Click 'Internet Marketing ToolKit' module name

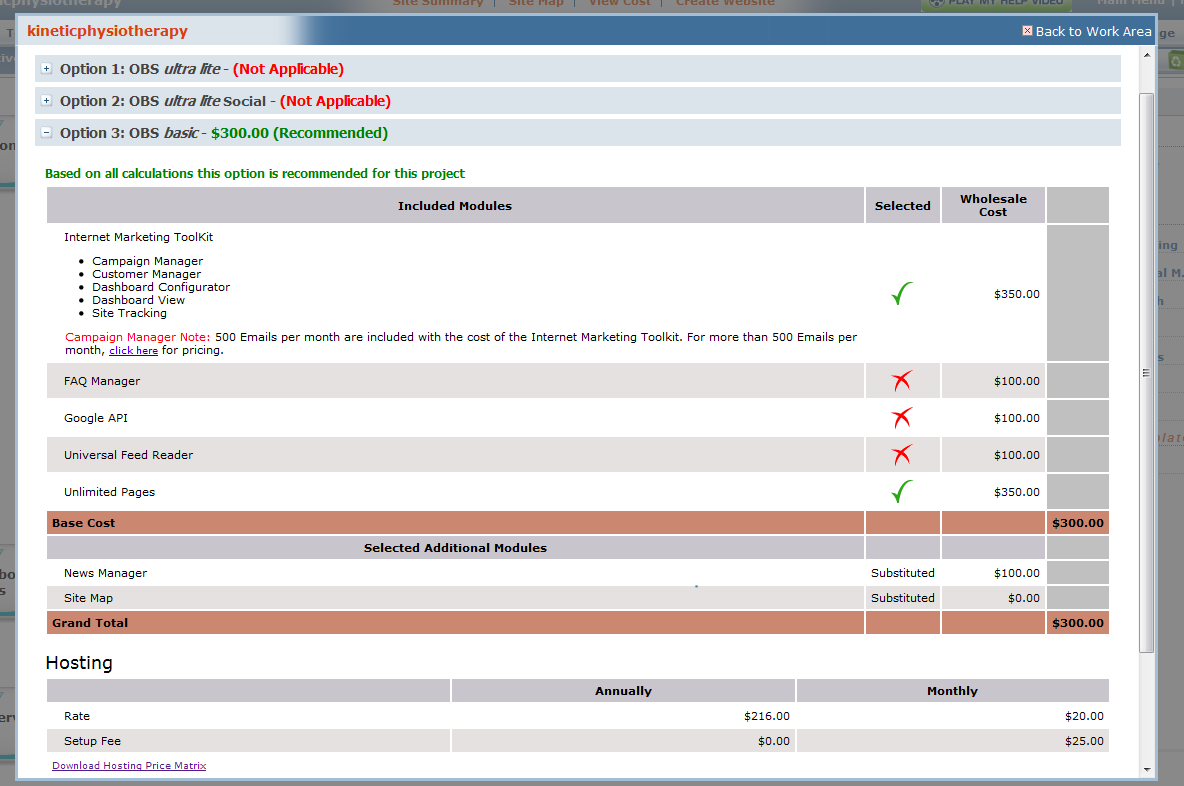click(x=138, y=237)
